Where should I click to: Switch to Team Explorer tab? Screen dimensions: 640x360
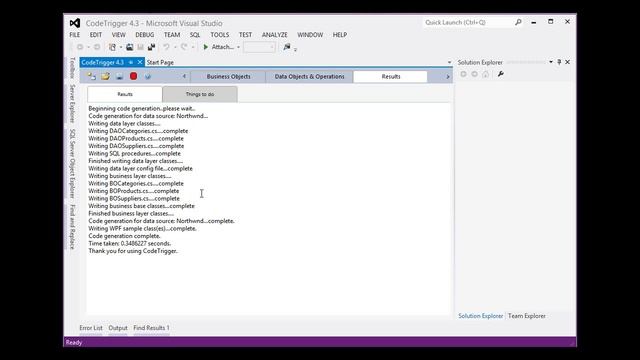[x=527, y=316]
